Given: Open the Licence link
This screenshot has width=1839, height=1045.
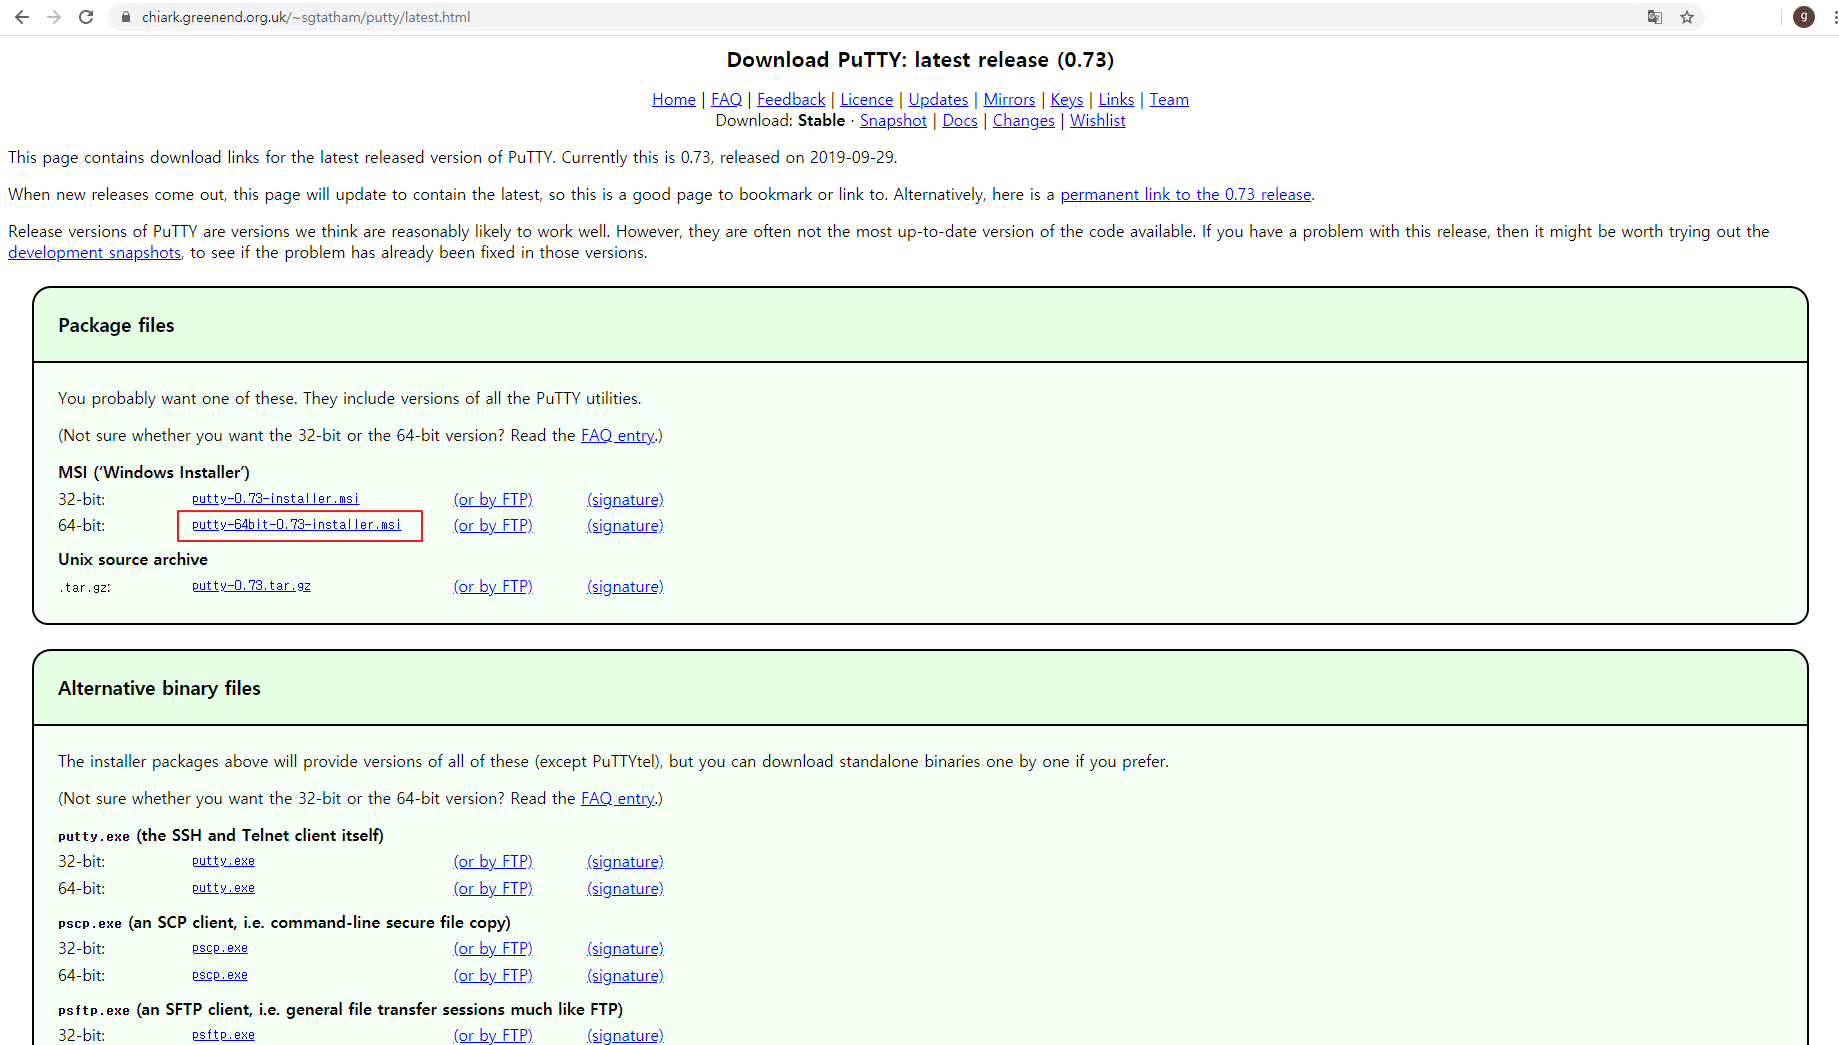Looking at the screenshot, I should tap(866, 99).
